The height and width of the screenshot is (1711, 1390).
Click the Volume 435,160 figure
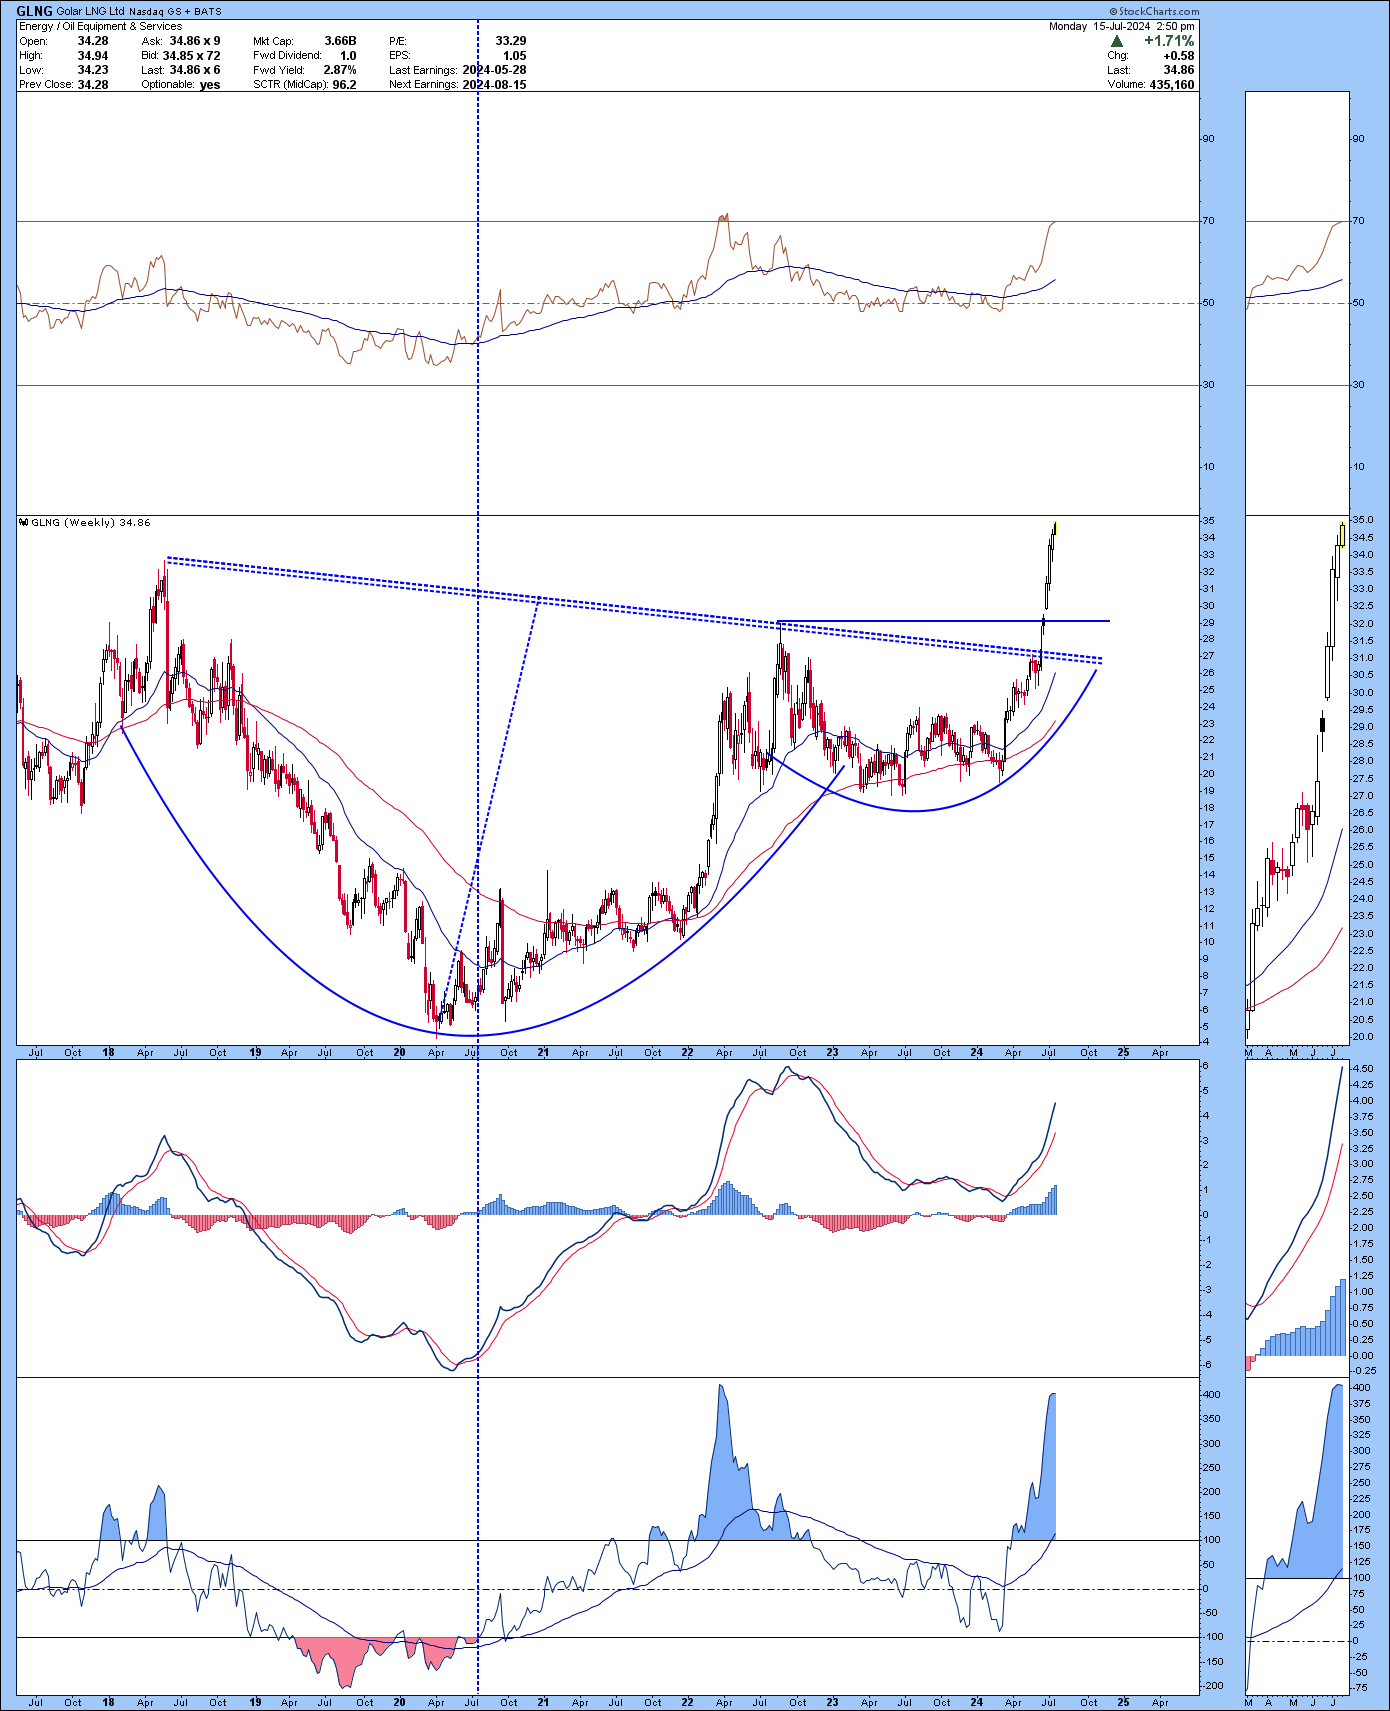click(x=1171, y=85)
